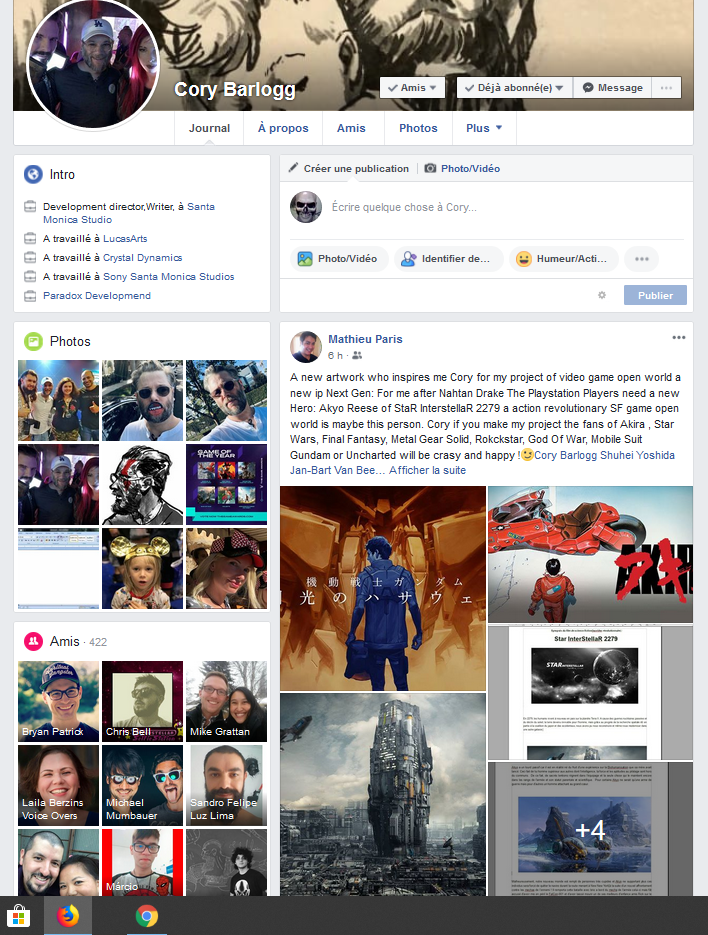Image resolution: width=708 pixels, height=935 pixels.
Task: Switch to the À propos tab
Action: pyautogui.click(x=283, y=128)
